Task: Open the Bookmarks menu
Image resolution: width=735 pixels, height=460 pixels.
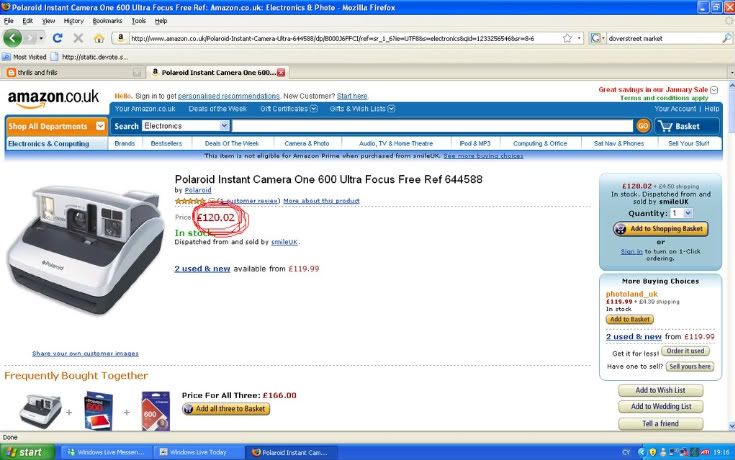Action: pyautogui.click(x=107, y=21)
